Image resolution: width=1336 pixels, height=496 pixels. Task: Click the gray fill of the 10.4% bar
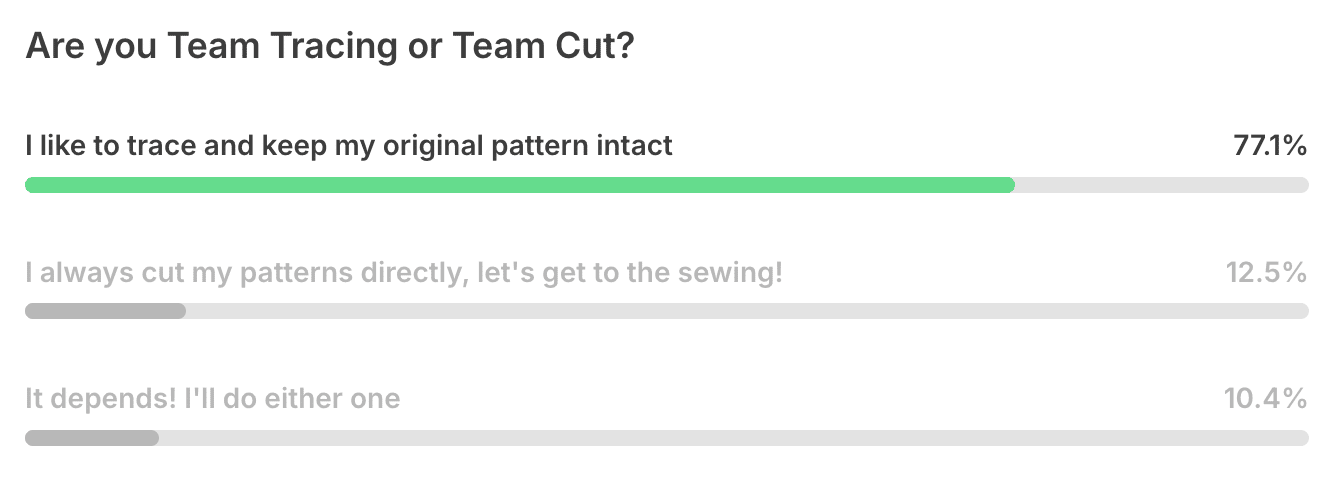click(92, 438)
